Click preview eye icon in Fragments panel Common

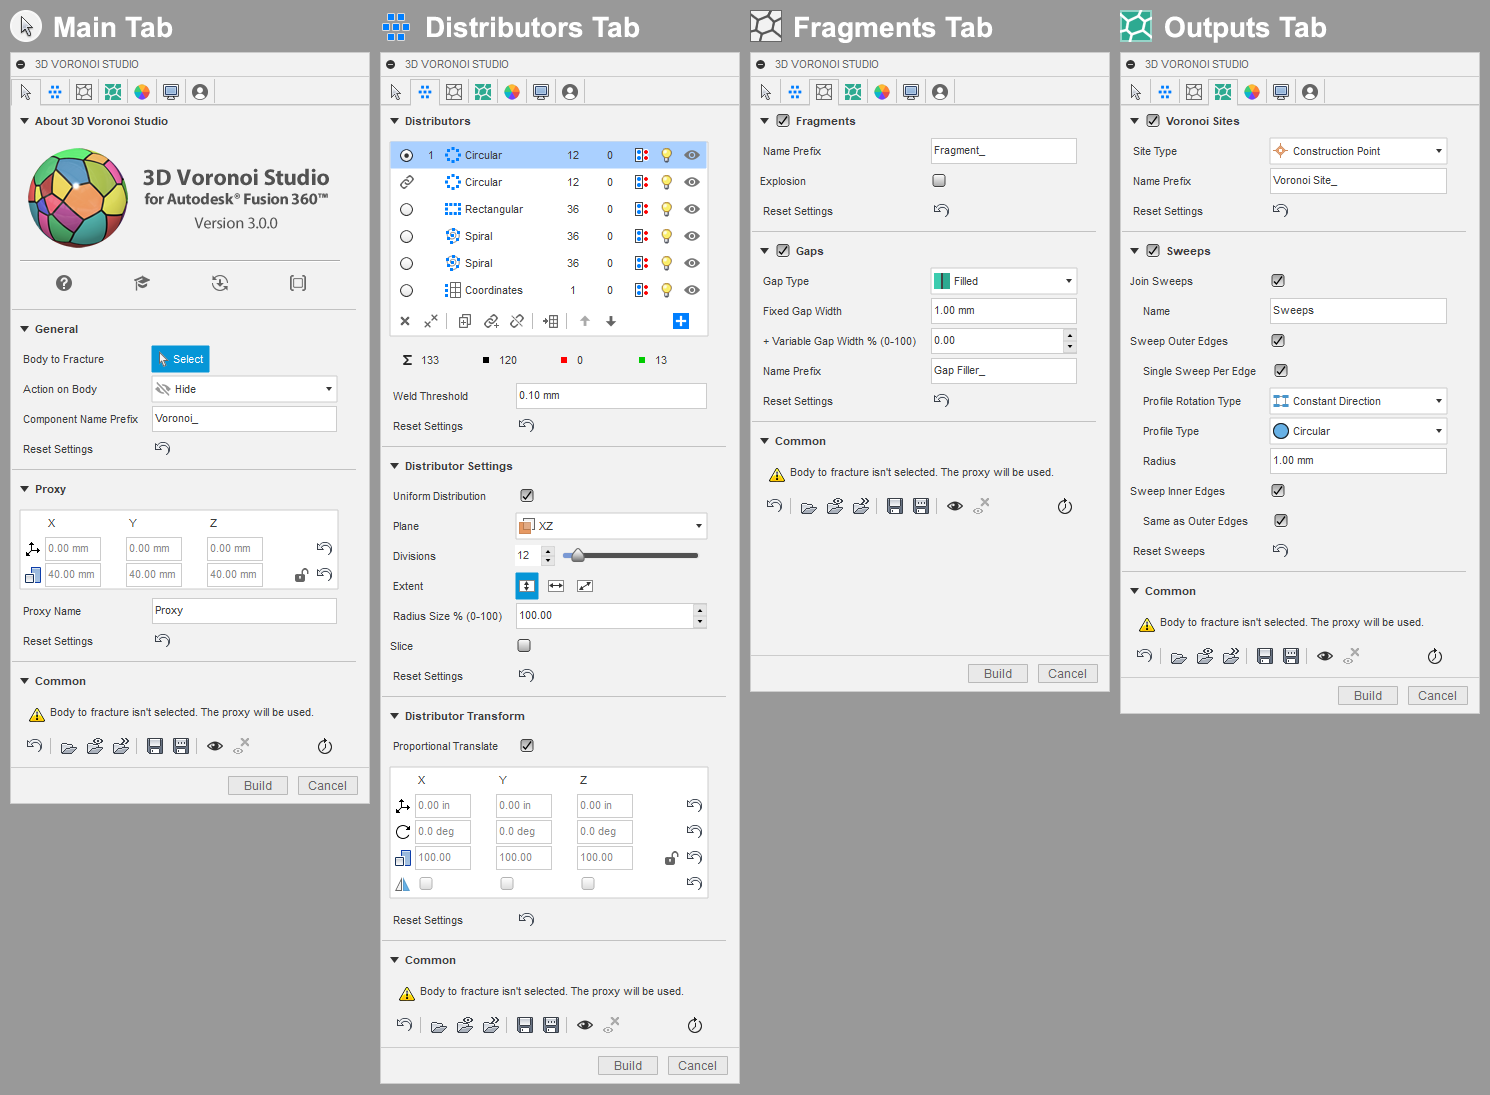pyautogui.click(x=955, y=506)
